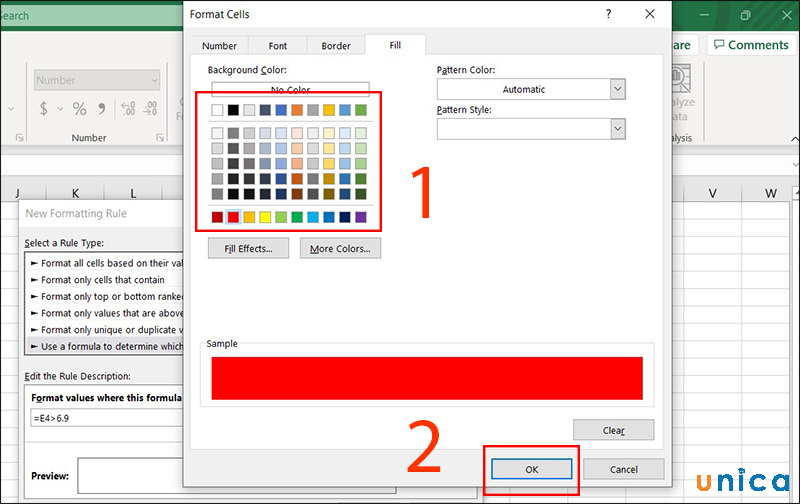Select "Format only cells that contain" rule type

tap(102, 280)
